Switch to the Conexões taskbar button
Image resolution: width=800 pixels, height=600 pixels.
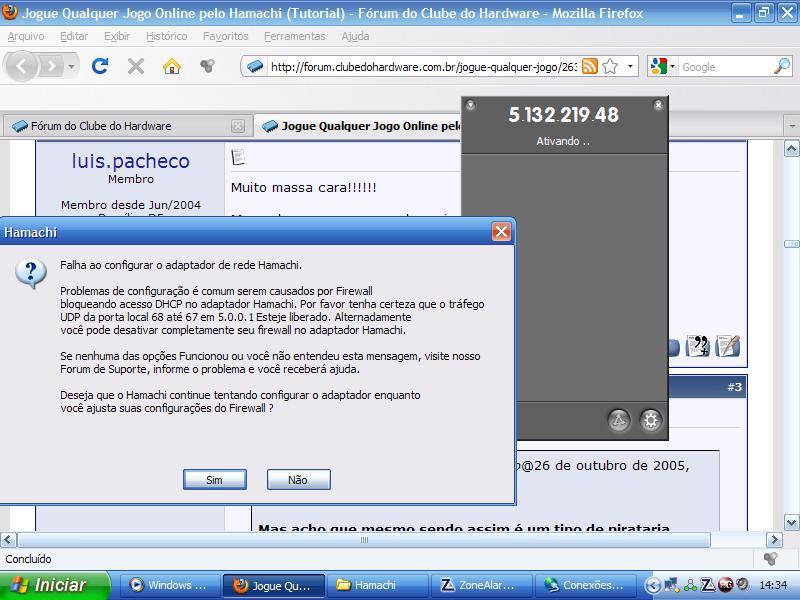[585, 585]
